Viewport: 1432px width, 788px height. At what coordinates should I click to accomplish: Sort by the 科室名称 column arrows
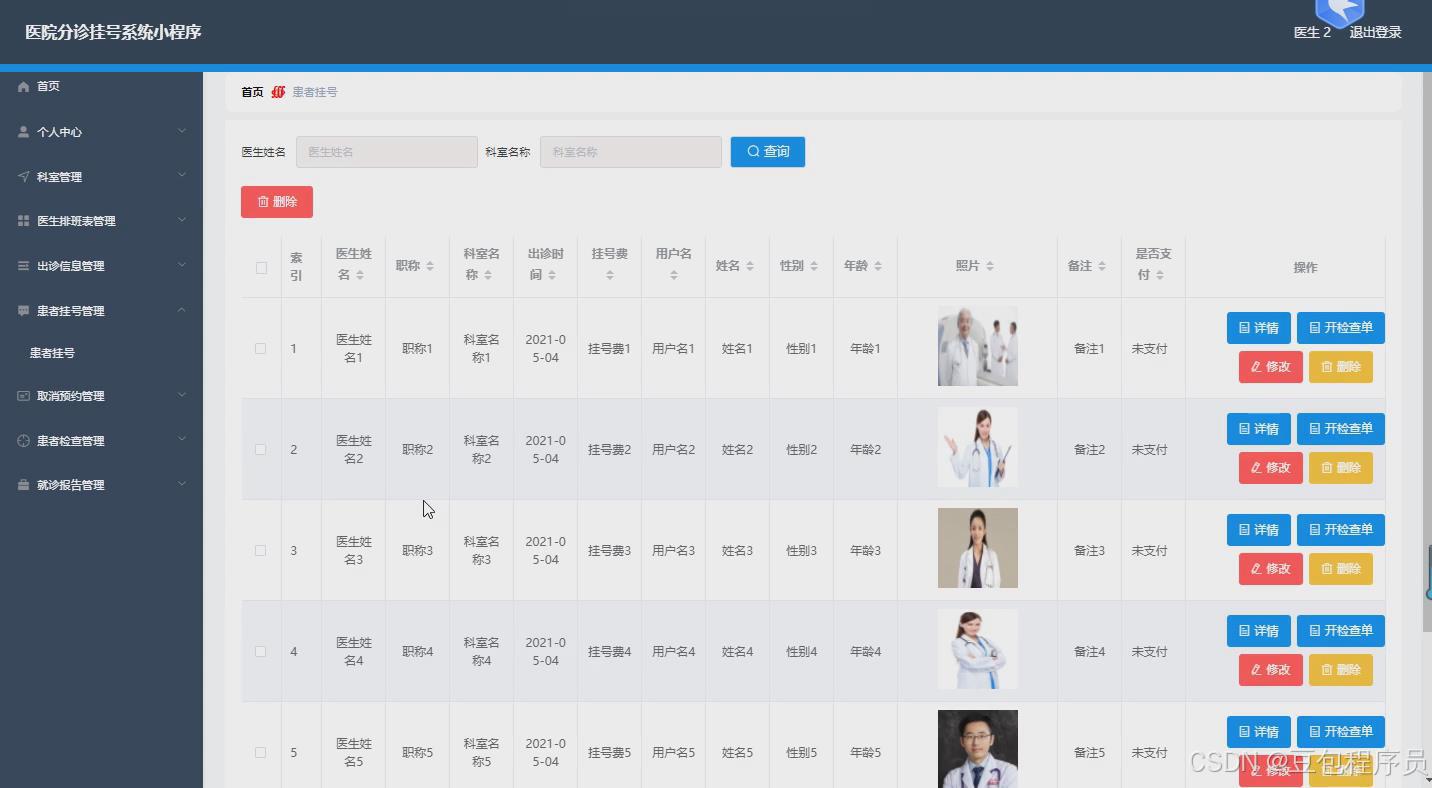coord(488,275)
